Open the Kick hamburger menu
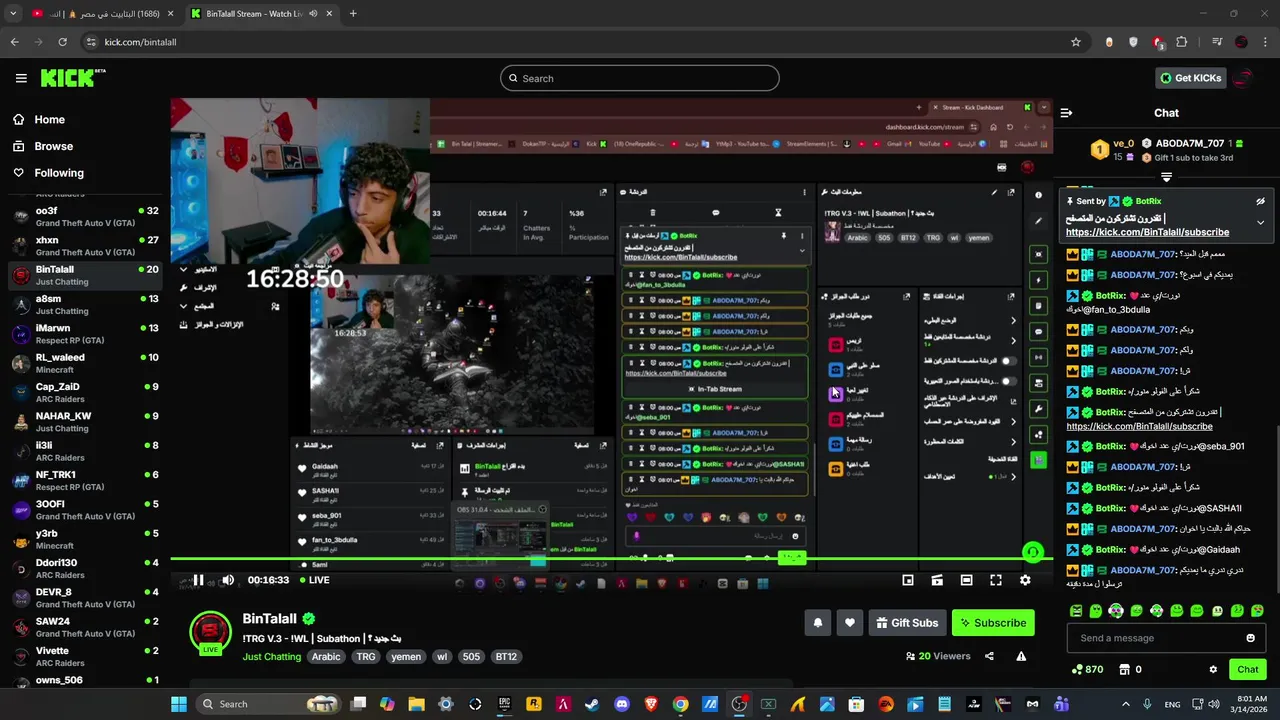Screen dimensions: 1280x720 click(21, 78)
